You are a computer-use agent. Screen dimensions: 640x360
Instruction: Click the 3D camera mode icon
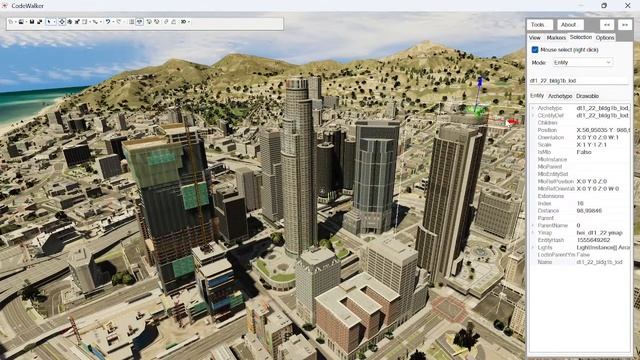coord(184,22)
